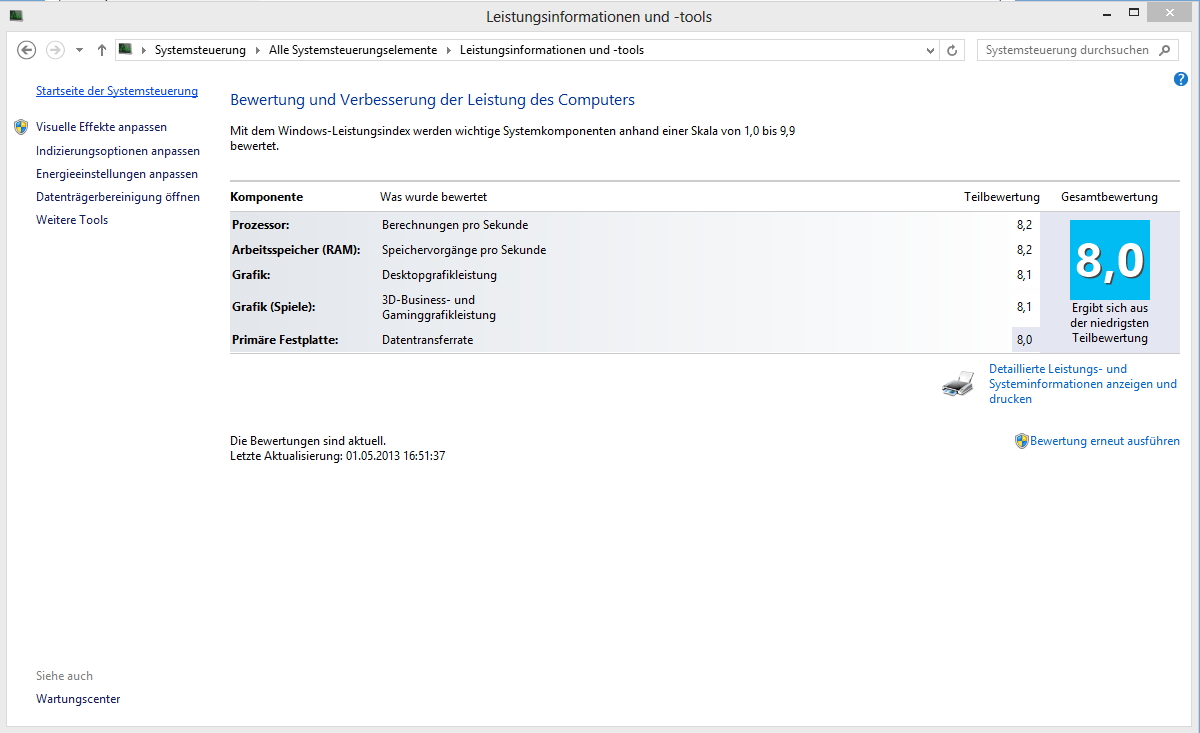Click the Teilbewertung column header

pos(1002,197)
